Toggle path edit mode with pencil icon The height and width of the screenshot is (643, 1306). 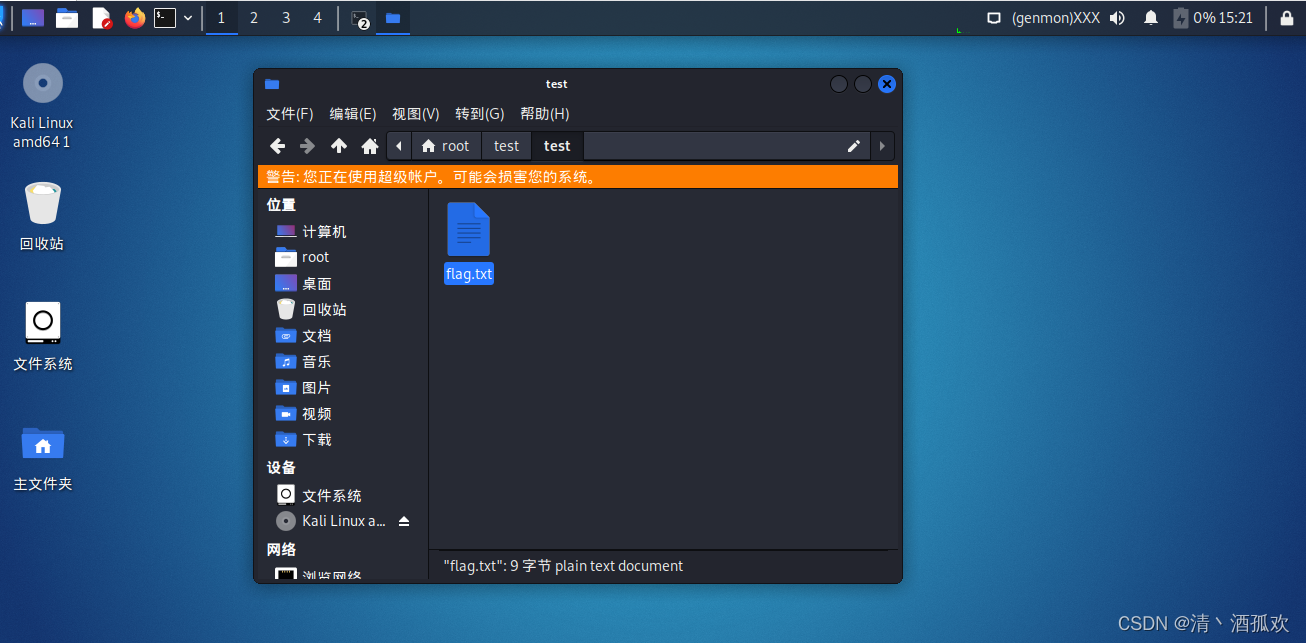[x=854, y=146]
